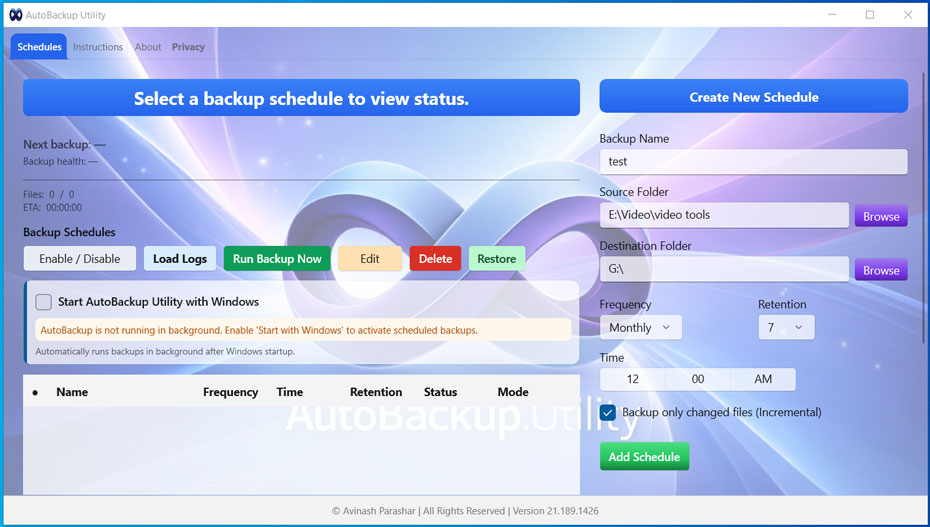
Task: Click the vertical scrollbar on the right edge
Action: pos(923,207)
